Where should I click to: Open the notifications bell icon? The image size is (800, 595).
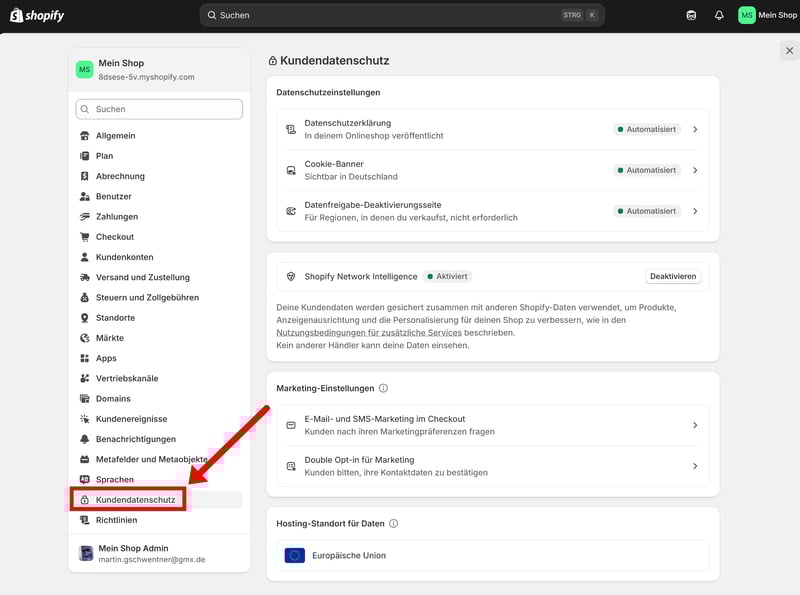pyautogui.click(x=719, y=15)
